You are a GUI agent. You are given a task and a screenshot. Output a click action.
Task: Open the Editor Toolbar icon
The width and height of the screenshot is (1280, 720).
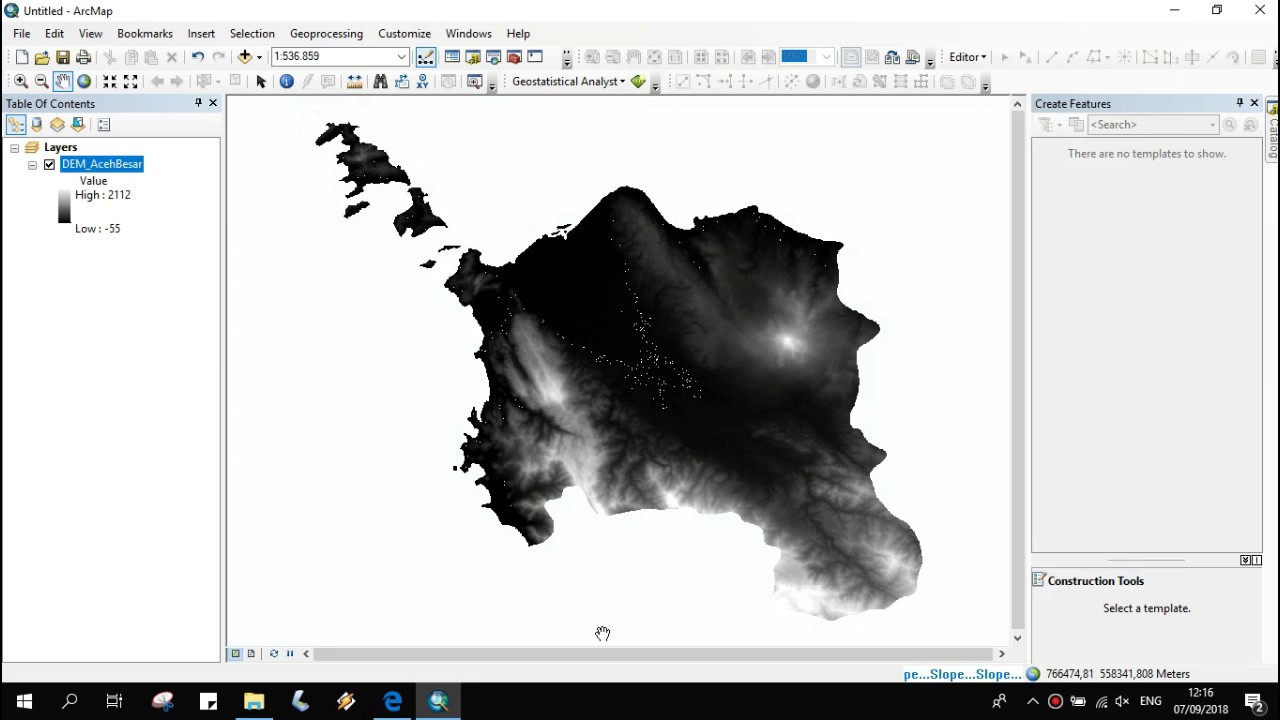[426, 57]
